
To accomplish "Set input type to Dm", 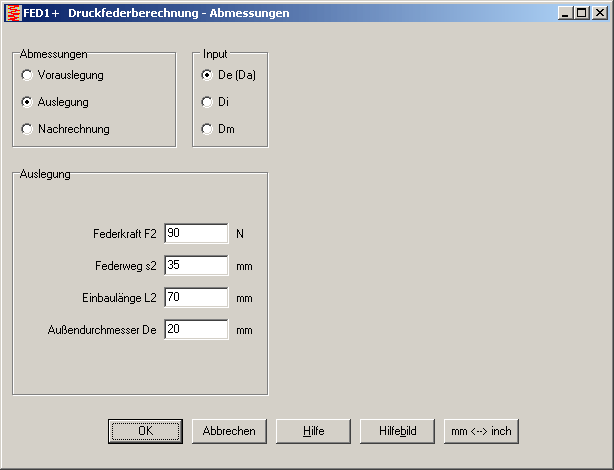I will 207,129.
